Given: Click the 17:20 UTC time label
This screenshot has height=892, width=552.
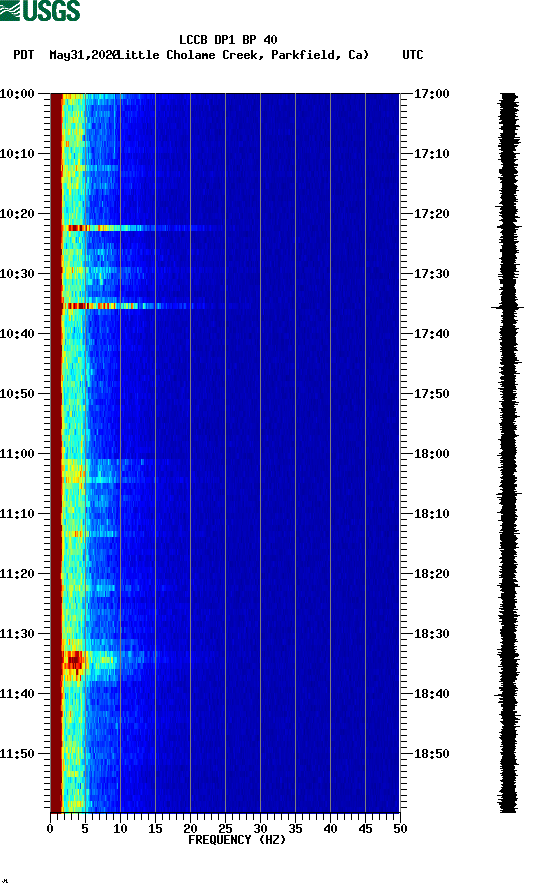Looking at the screenshot, I should [x=431, y=214].
